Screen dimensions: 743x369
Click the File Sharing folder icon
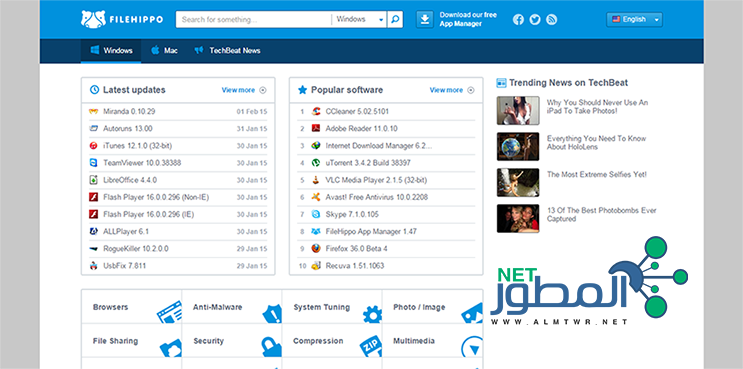(171, 348)
